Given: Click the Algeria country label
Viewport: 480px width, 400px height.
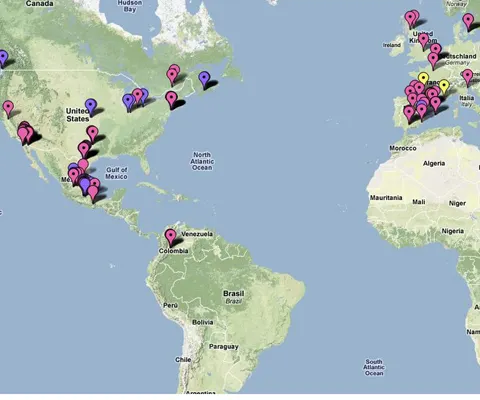Looking at the screenshot, I should pyautogui.click(x=434, y=163).
